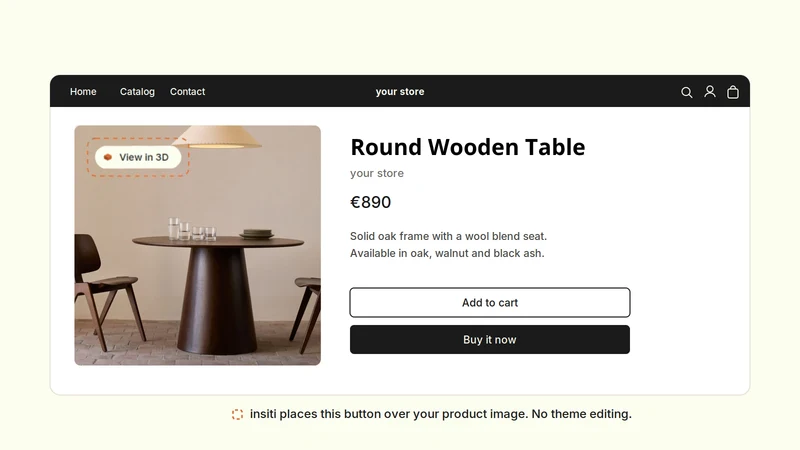The image size is (800, 450).
Task: Click the Round Wooden Table title
Action: point(468,147)
